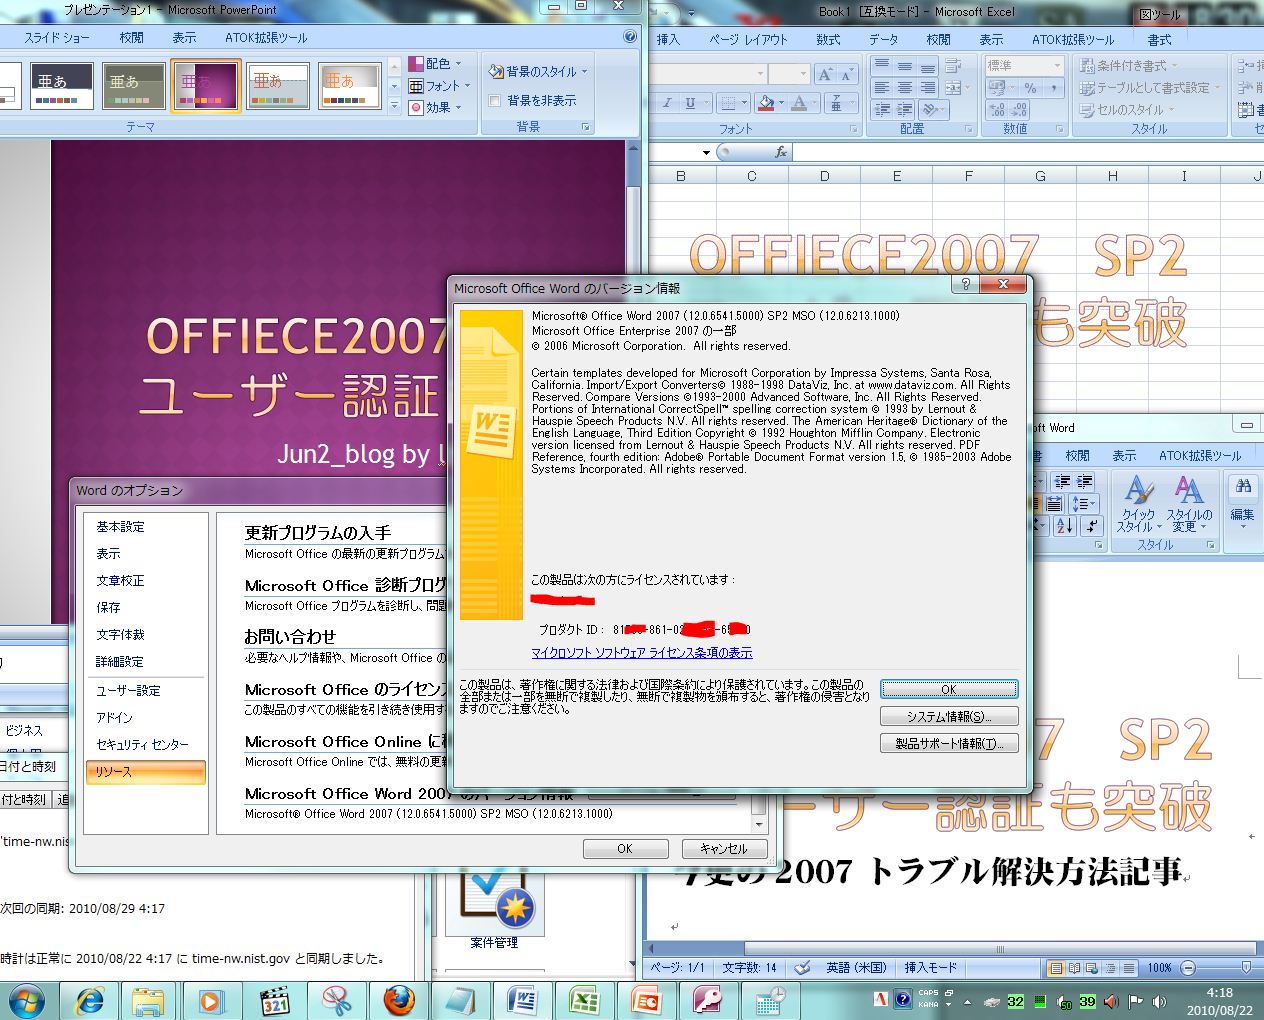
Task: Click the Access key icon in the taskbar
Action: click(707, 1000)
